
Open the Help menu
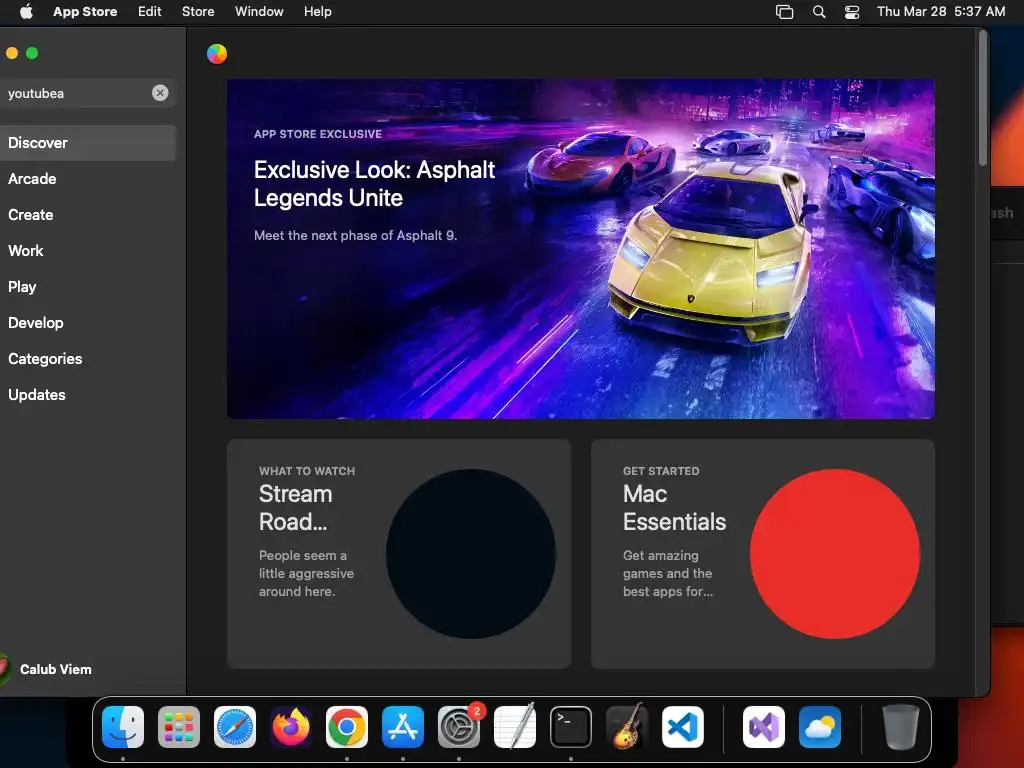(x=317, y=12)
